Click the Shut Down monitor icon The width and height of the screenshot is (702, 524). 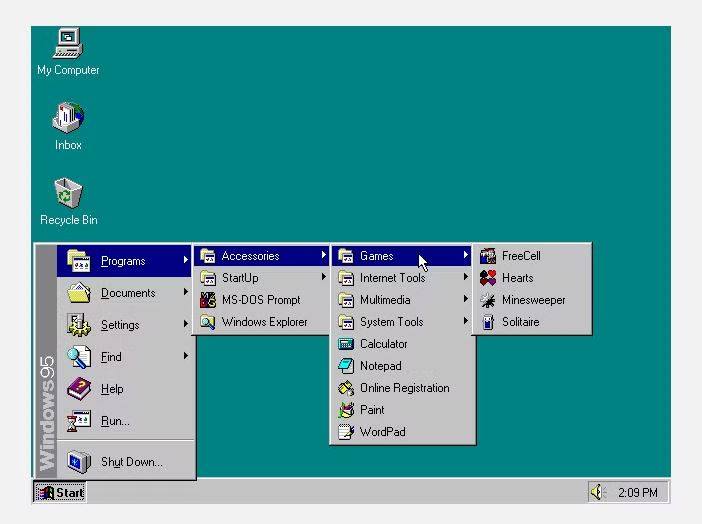click(79, 461)
